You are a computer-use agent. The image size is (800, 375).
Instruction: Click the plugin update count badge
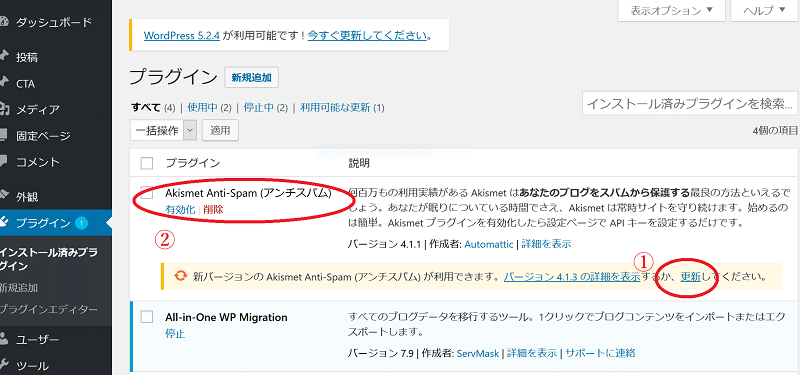pyautogui.click(x=81, y=222)
